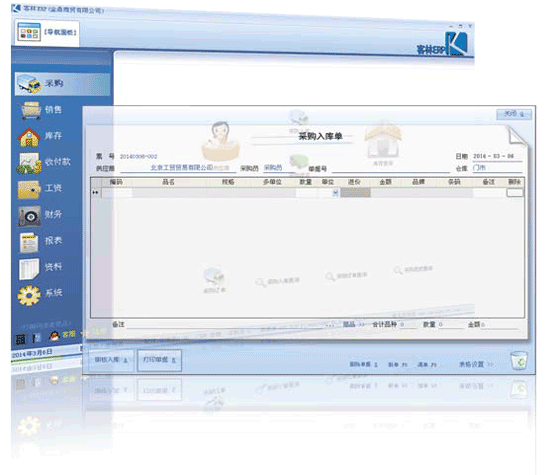Open the 资料 data binder icon
This screenshot has height=475, width=558.
pyautogui.click(x=29, y=268)
